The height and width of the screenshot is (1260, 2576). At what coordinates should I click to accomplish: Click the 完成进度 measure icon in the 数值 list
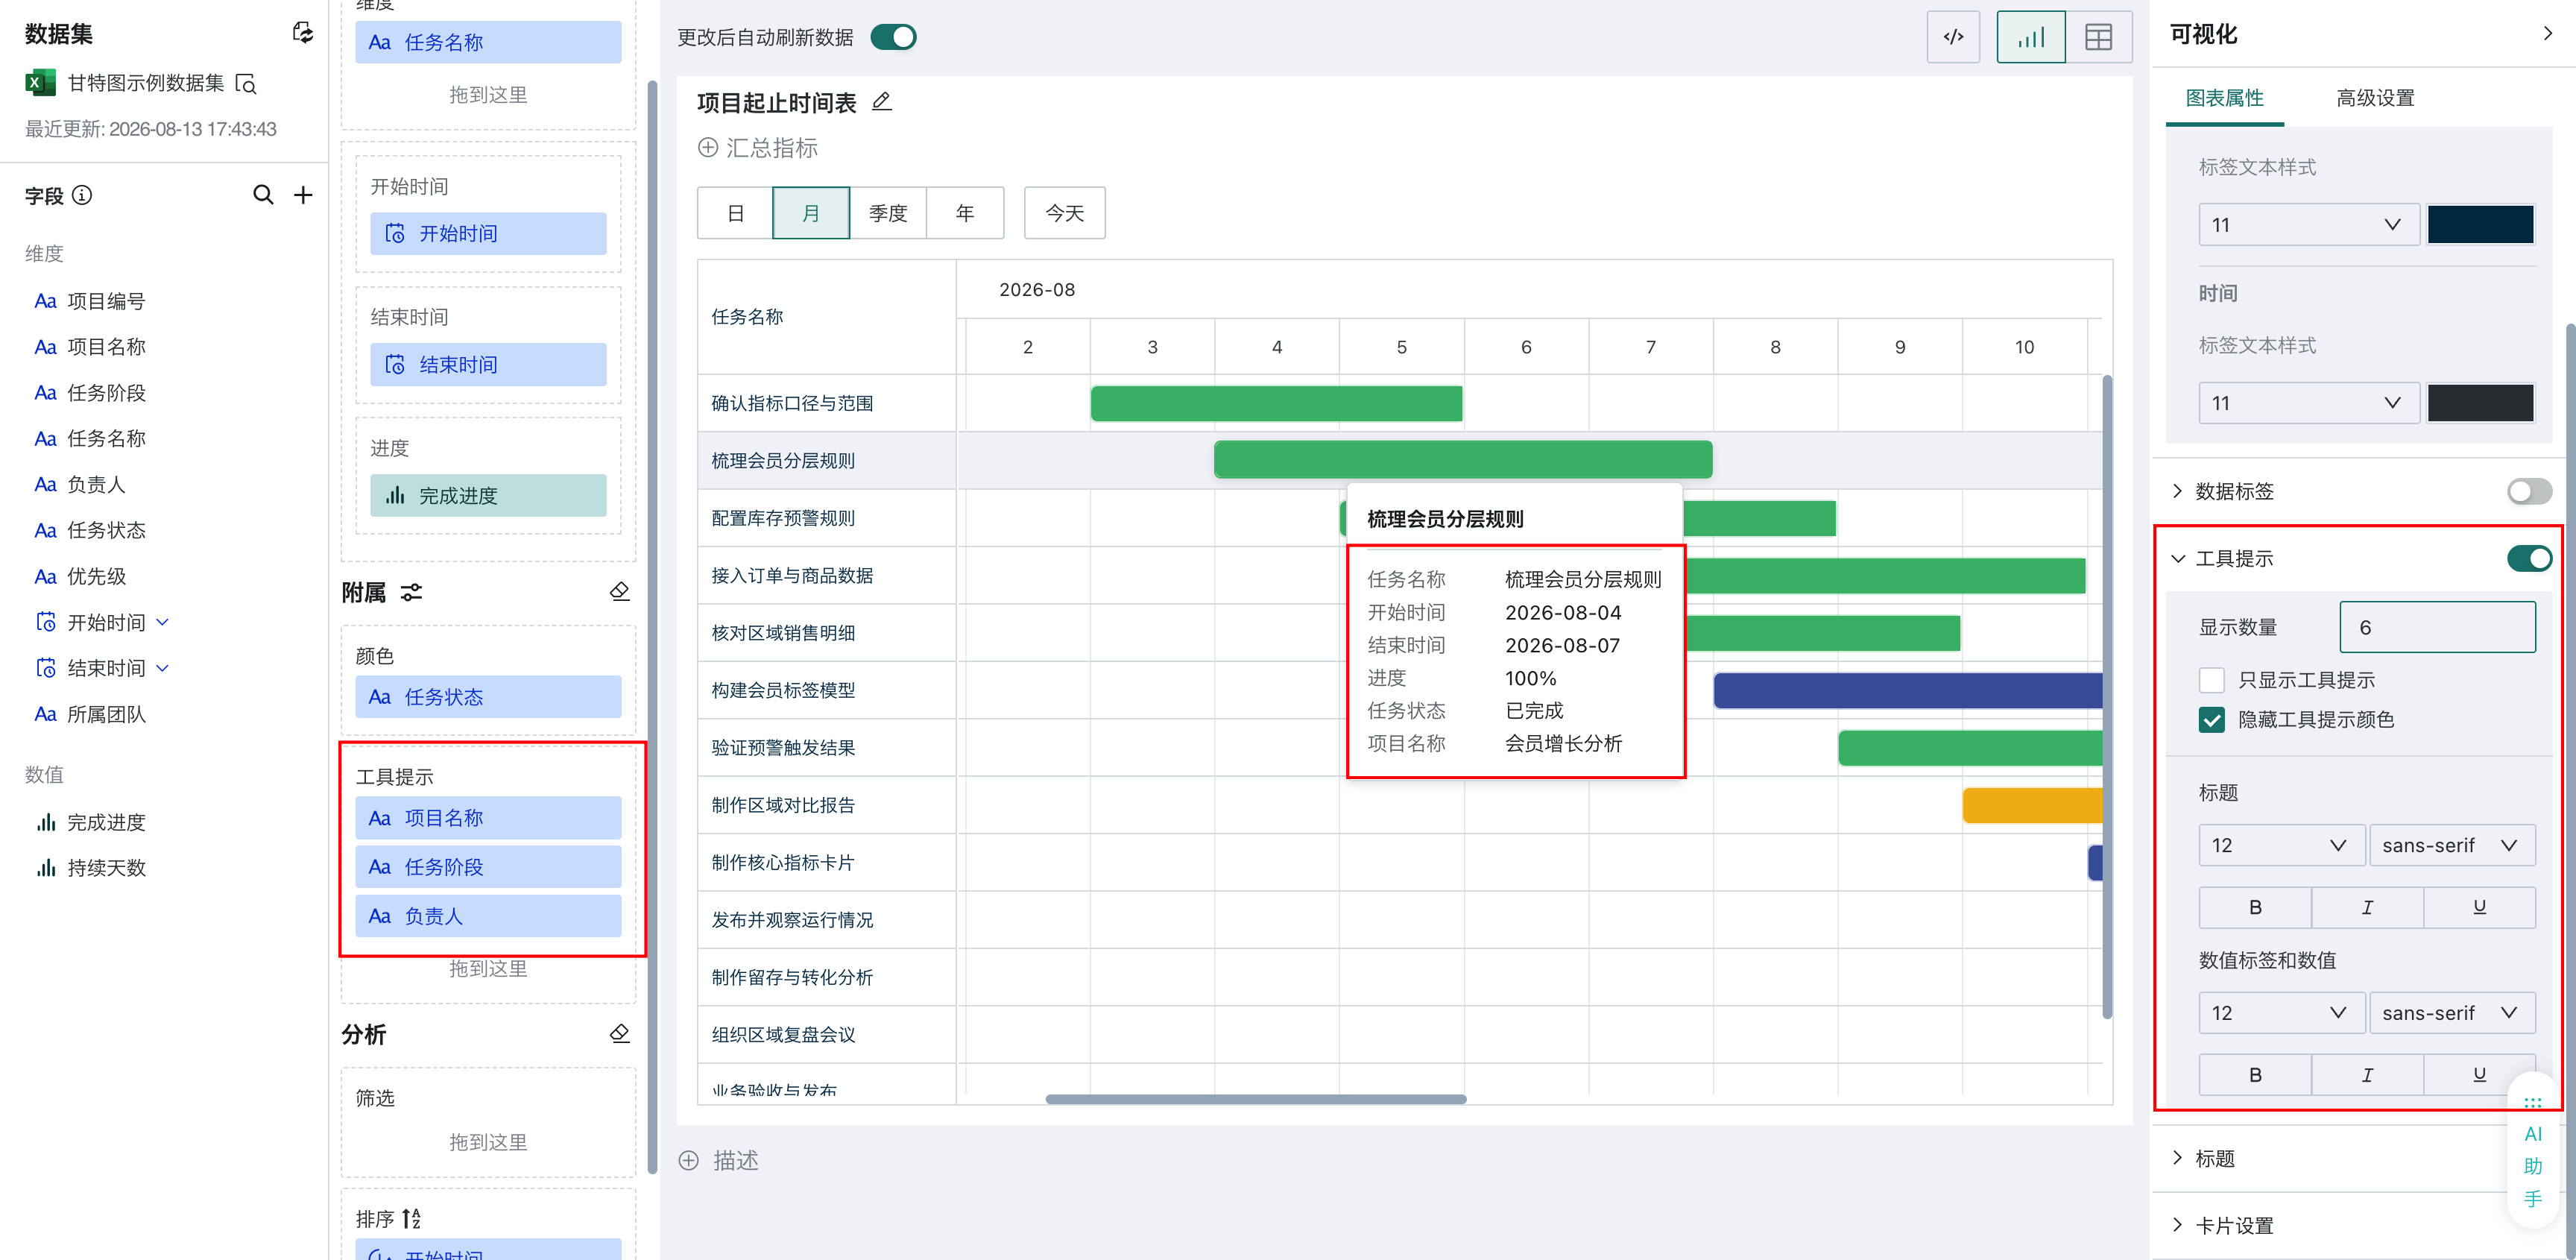tap(46, 822)
